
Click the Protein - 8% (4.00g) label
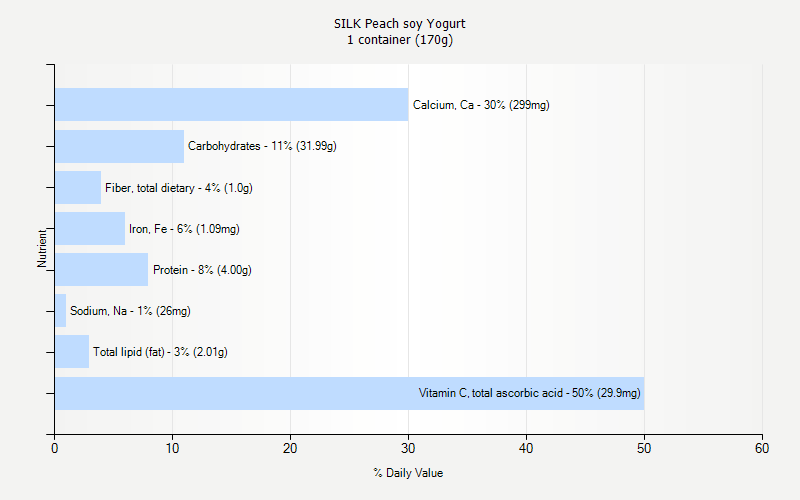coord(202,270)
